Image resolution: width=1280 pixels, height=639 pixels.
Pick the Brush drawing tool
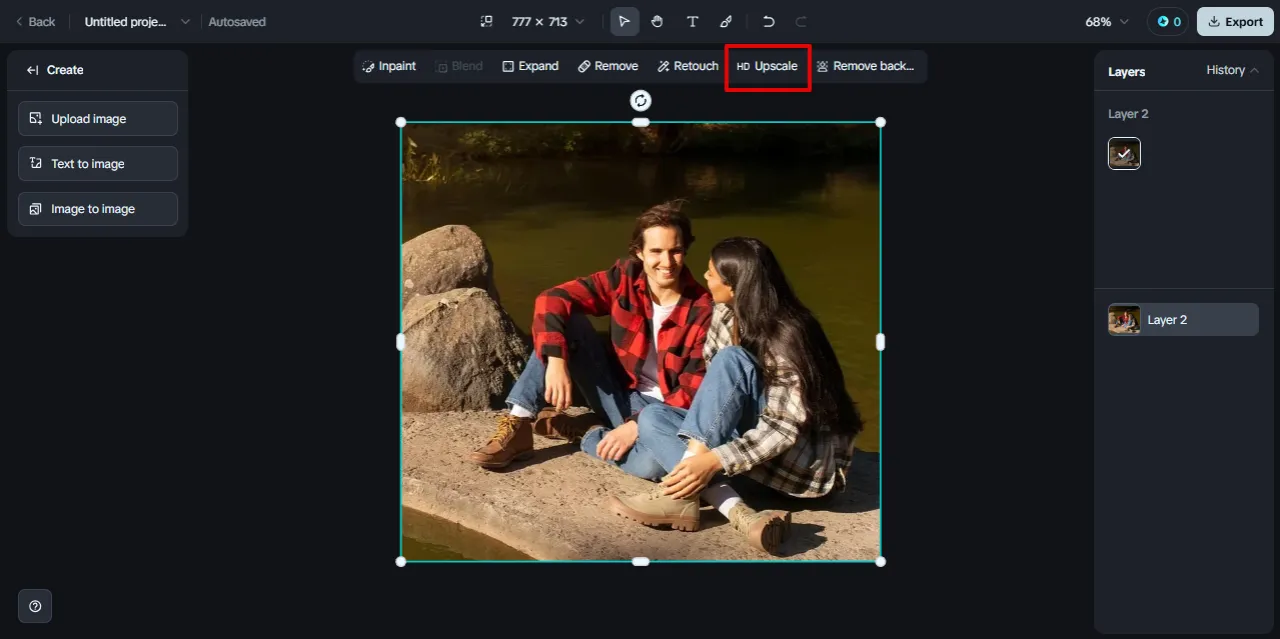coord(726,21)
